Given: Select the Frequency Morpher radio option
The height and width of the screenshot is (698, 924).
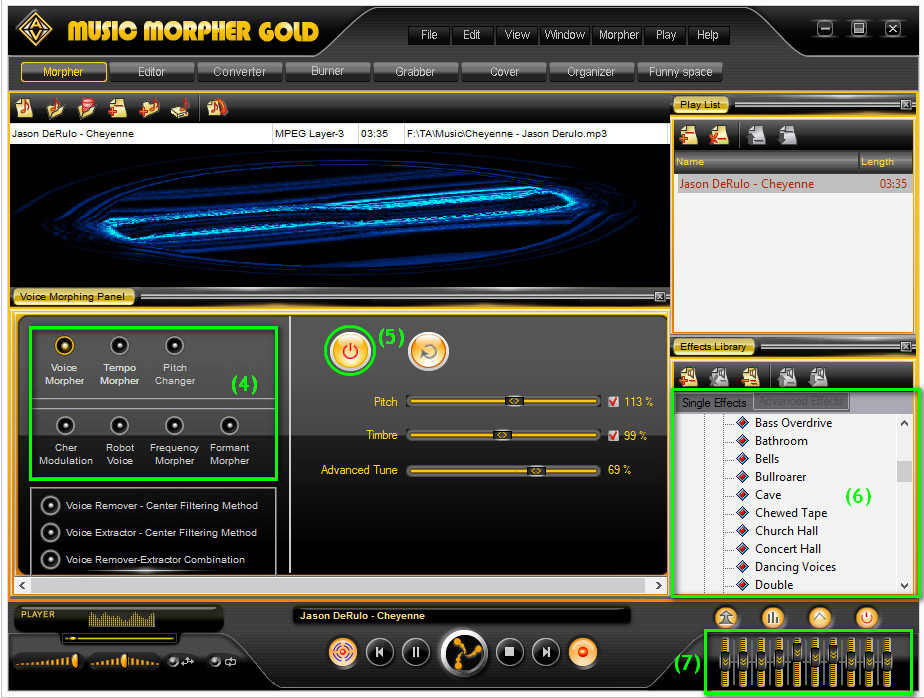Looking at the screenshot, I should [x=174, y=425].
